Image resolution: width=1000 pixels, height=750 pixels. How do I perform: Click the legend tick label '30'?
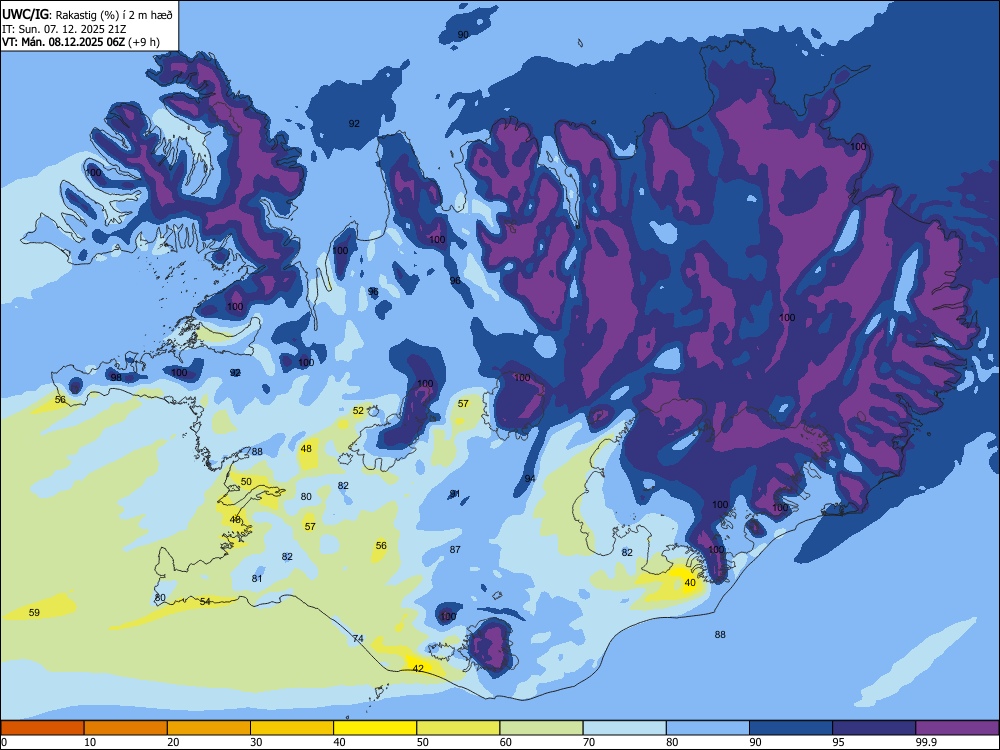[x=256, y=742]
